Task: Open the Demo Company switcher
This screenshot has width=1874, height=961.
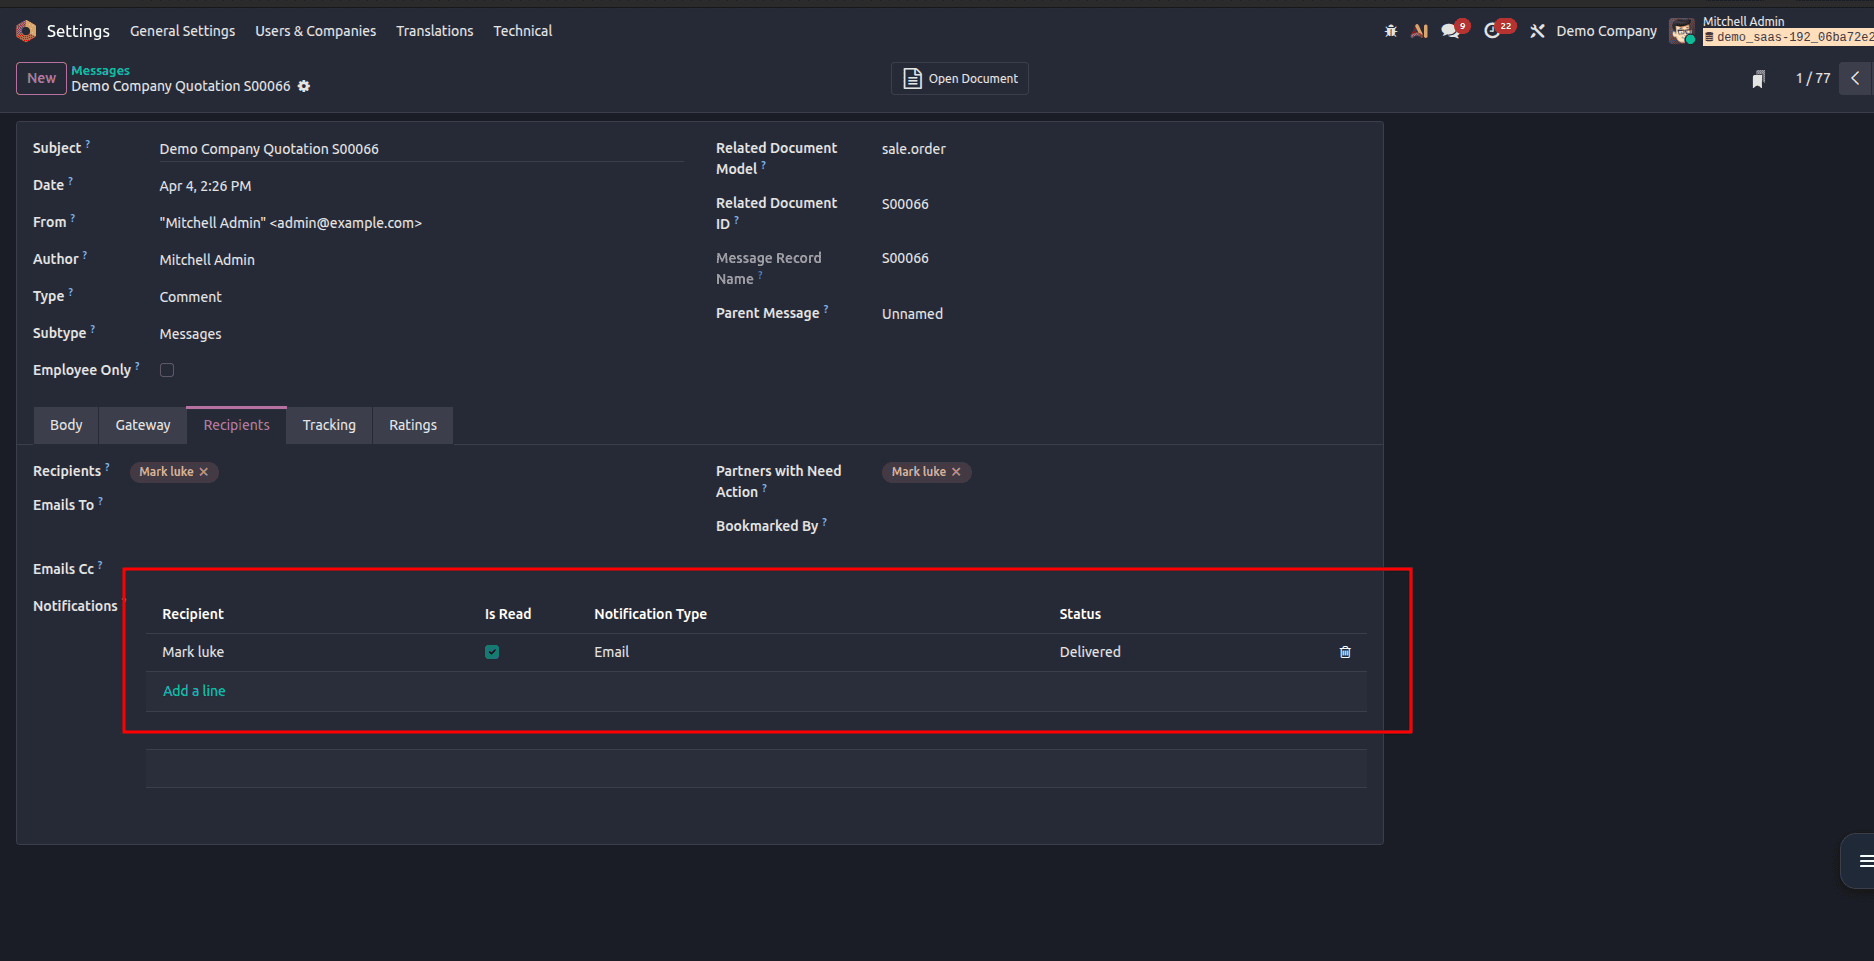Action: coord(1606,31)
